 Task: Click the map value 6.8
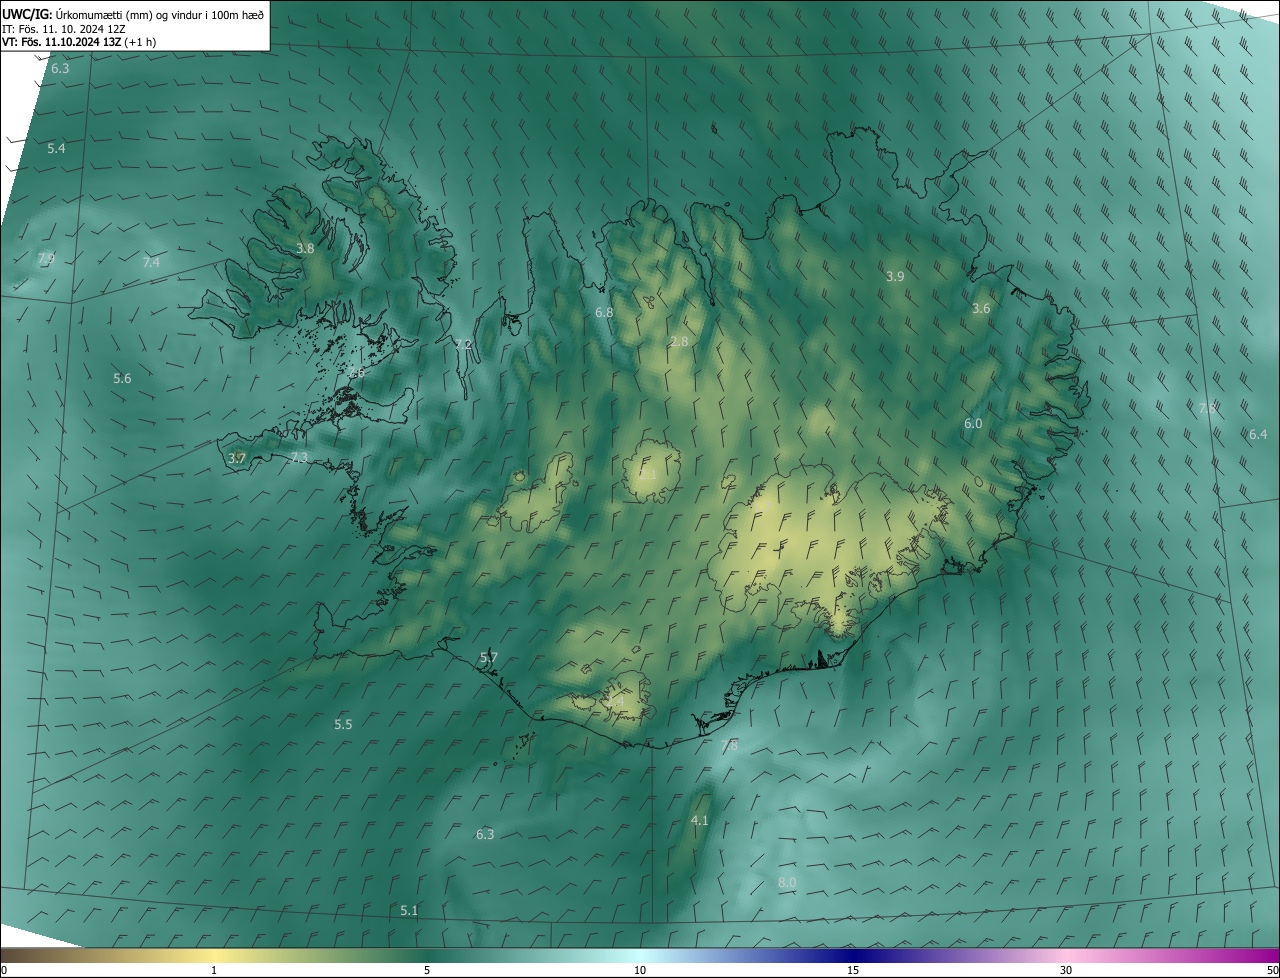pyautogui.click(x=604, y=312)
